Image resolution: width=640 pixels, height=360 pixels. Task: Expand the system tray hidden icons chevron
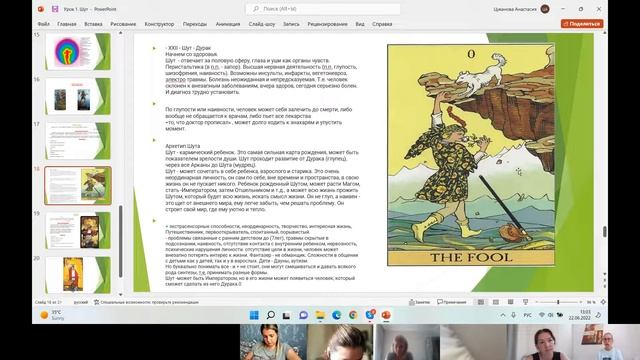point(503,315)
